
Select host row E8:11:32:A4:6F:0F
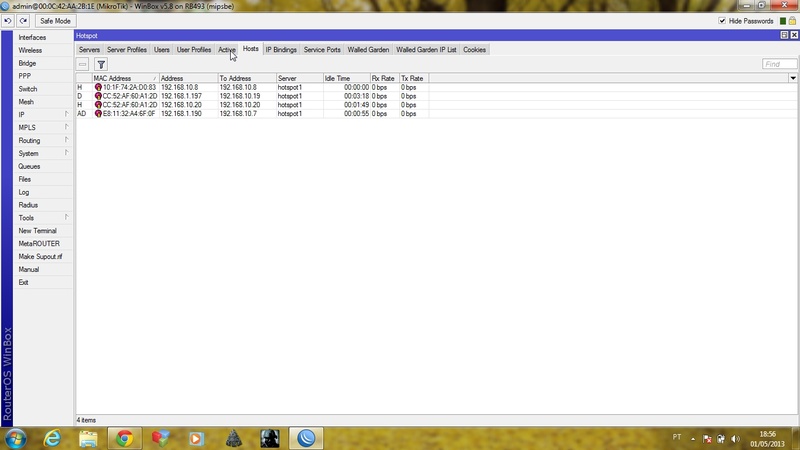point(437,113)
